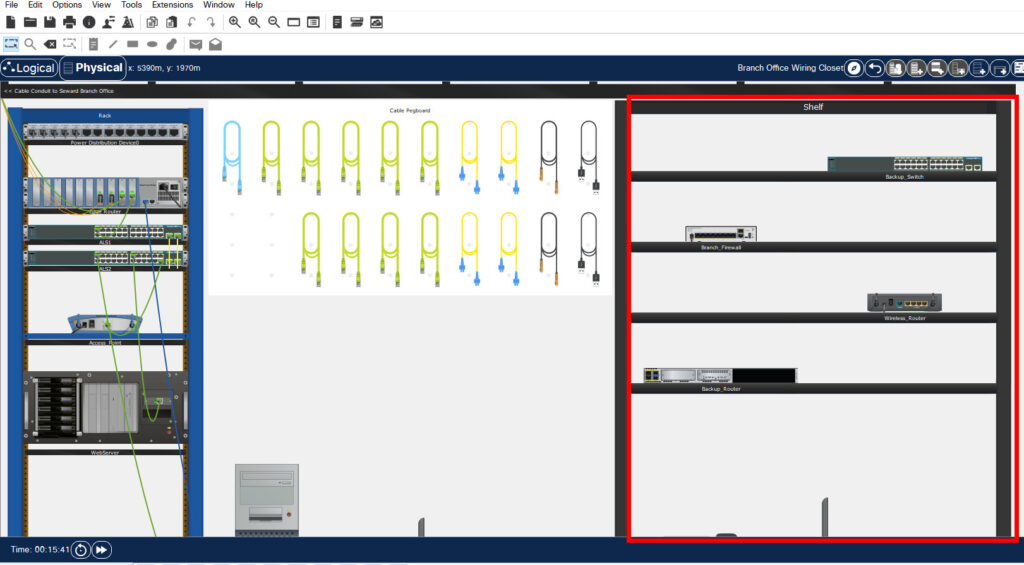Select the Inspect magnifier tool

pyautogui.click(x=30, y=44)
